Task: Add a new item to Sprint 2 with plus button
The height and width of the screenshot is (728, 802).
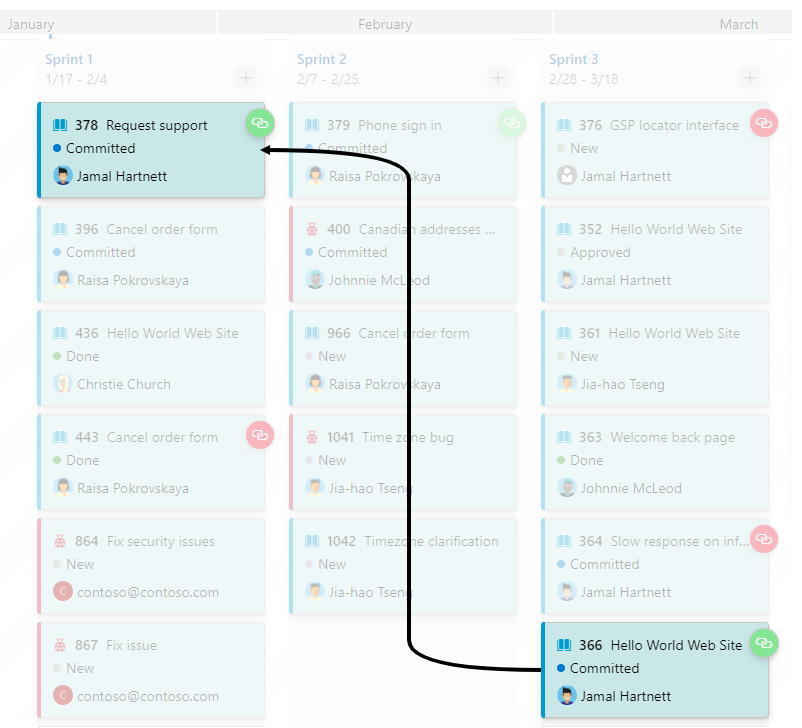Action: click(x=498, y=78)
